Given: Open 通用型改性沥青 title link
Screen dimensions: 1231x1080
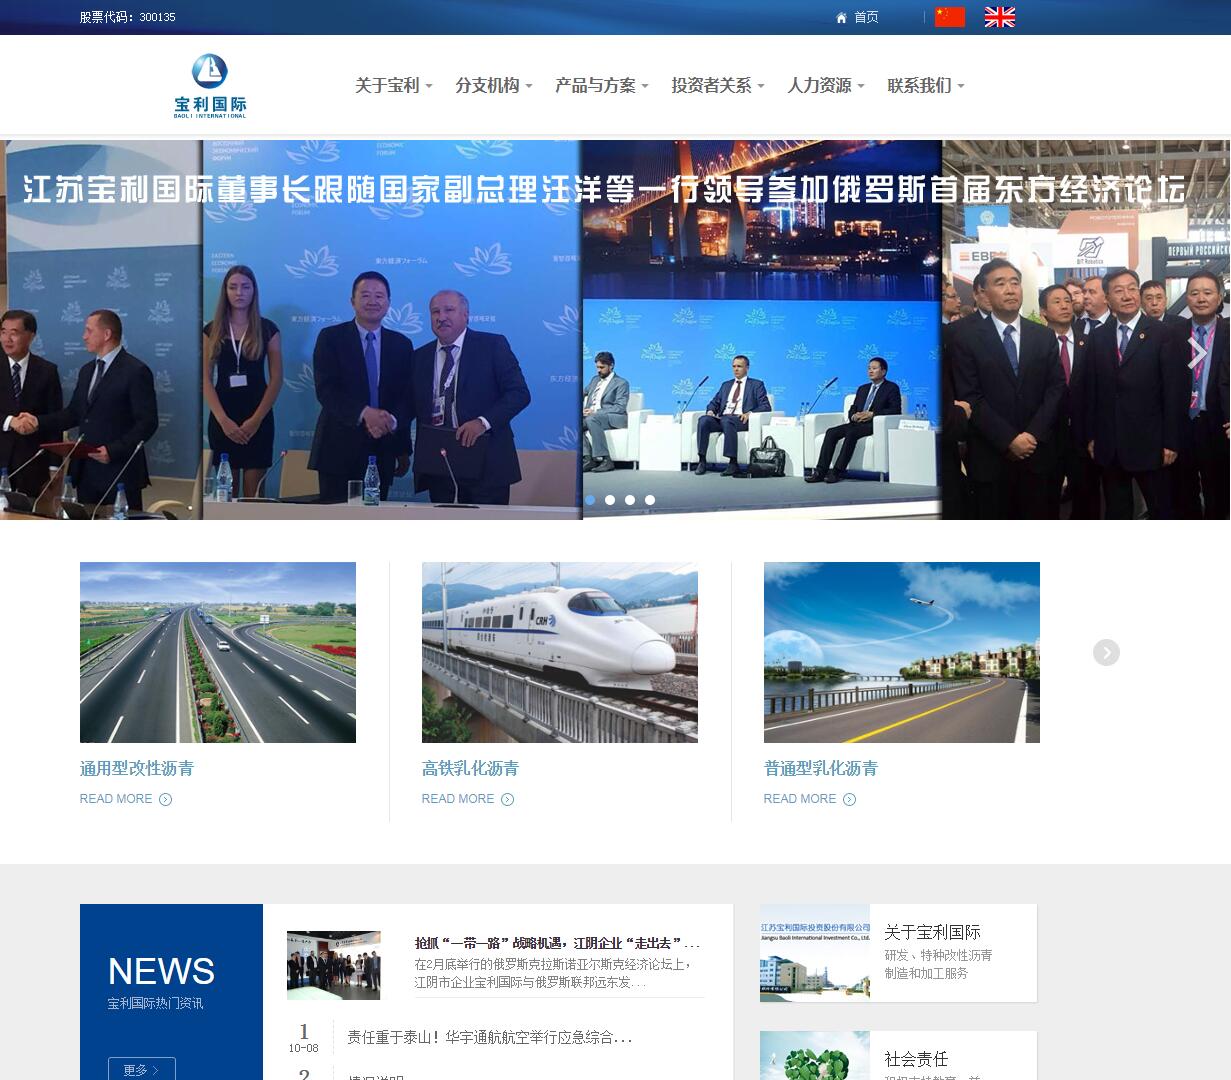Looking at the screenshot, I should 137,768.
